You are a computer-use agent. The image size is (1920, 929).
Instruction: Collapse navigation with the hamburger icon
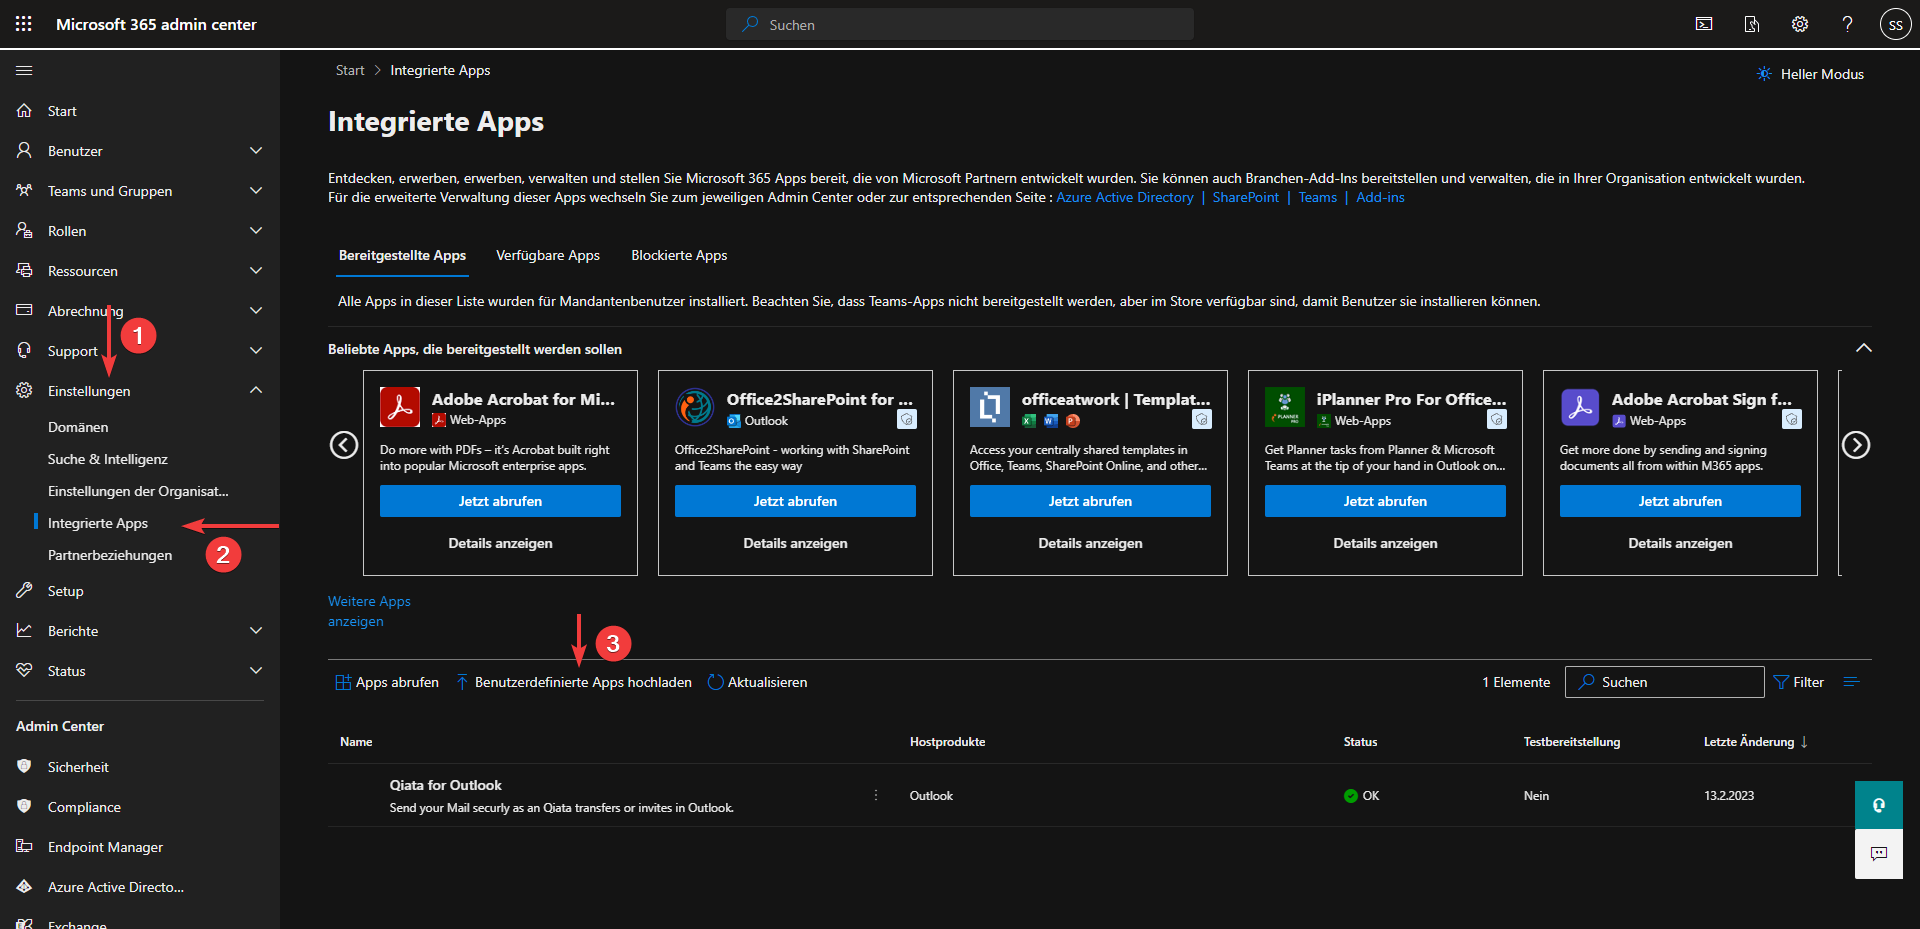24,70
